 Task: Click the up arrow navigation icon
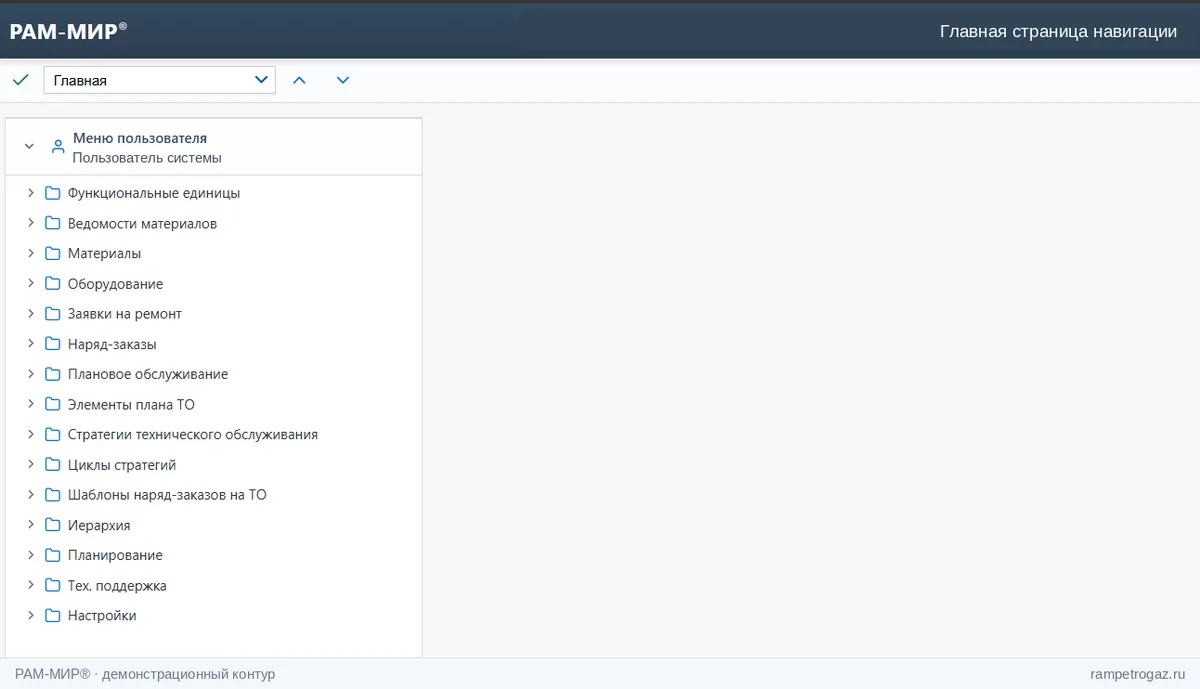click(299, 80)
